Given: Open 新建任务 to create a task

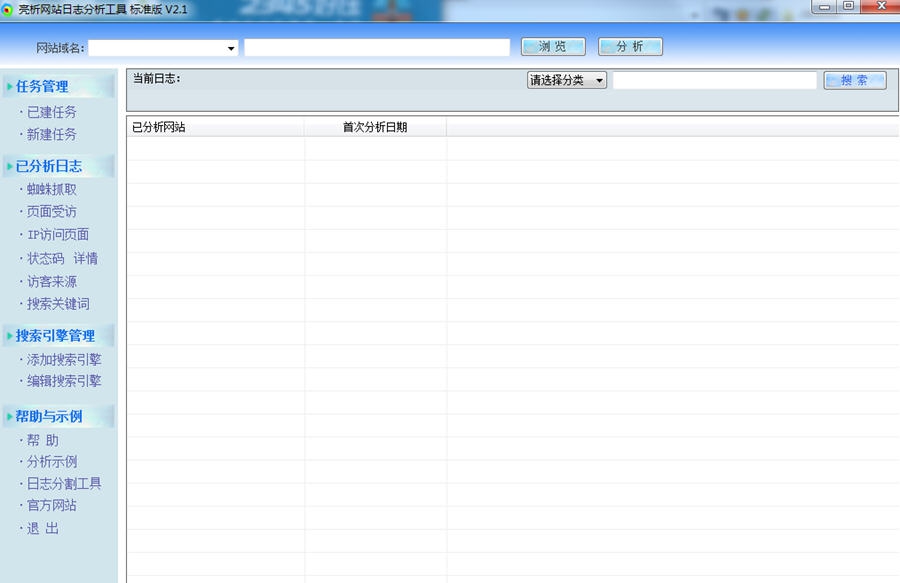Looking at the screenshot, I should point(49,135).
